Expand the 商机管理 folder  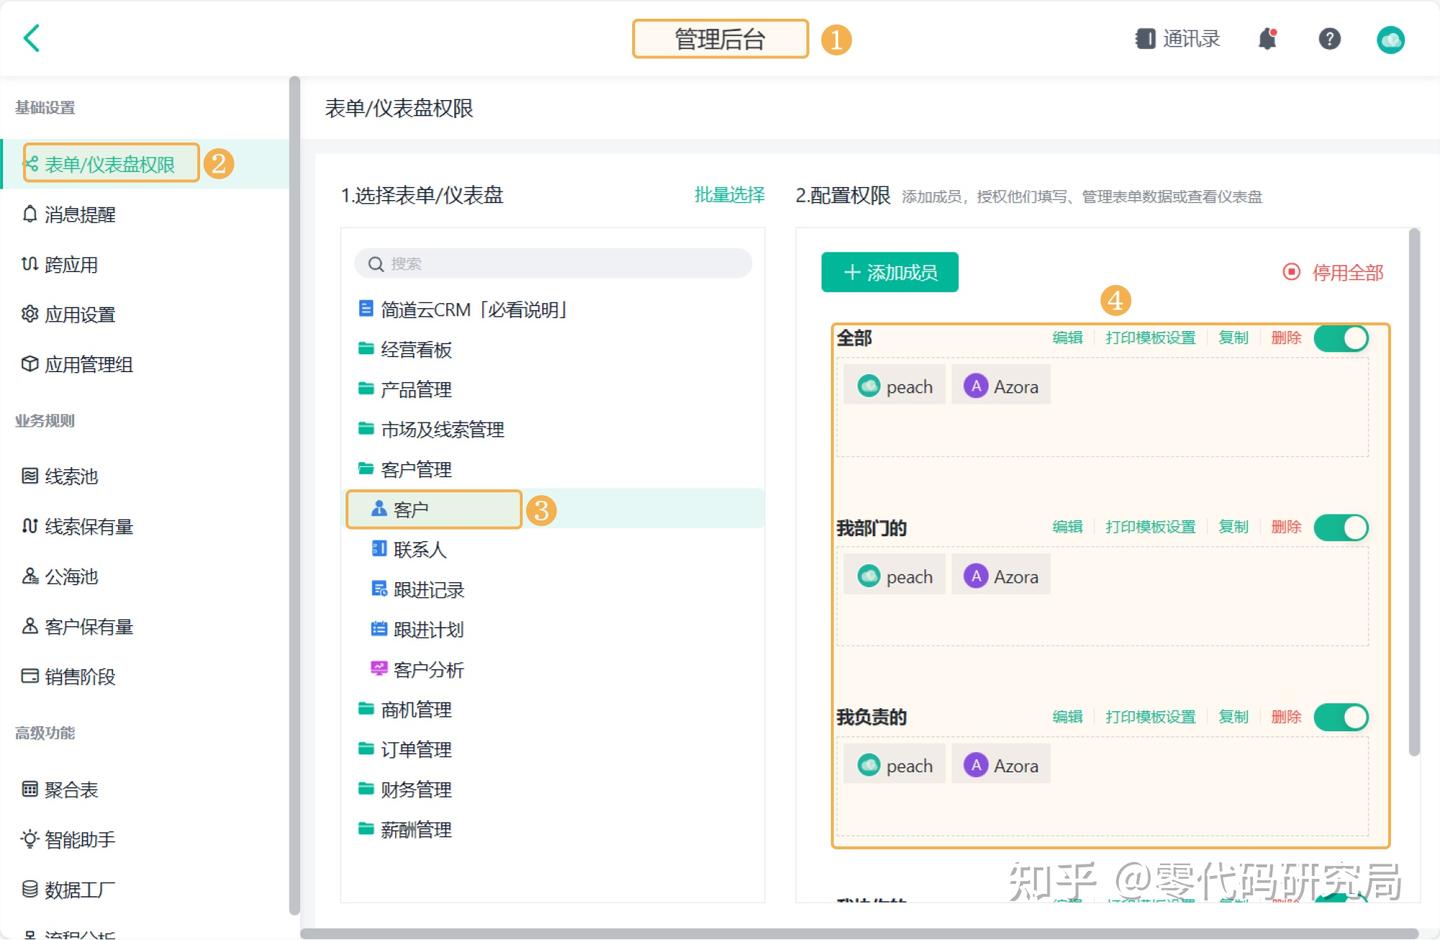(x=416, y=710)
